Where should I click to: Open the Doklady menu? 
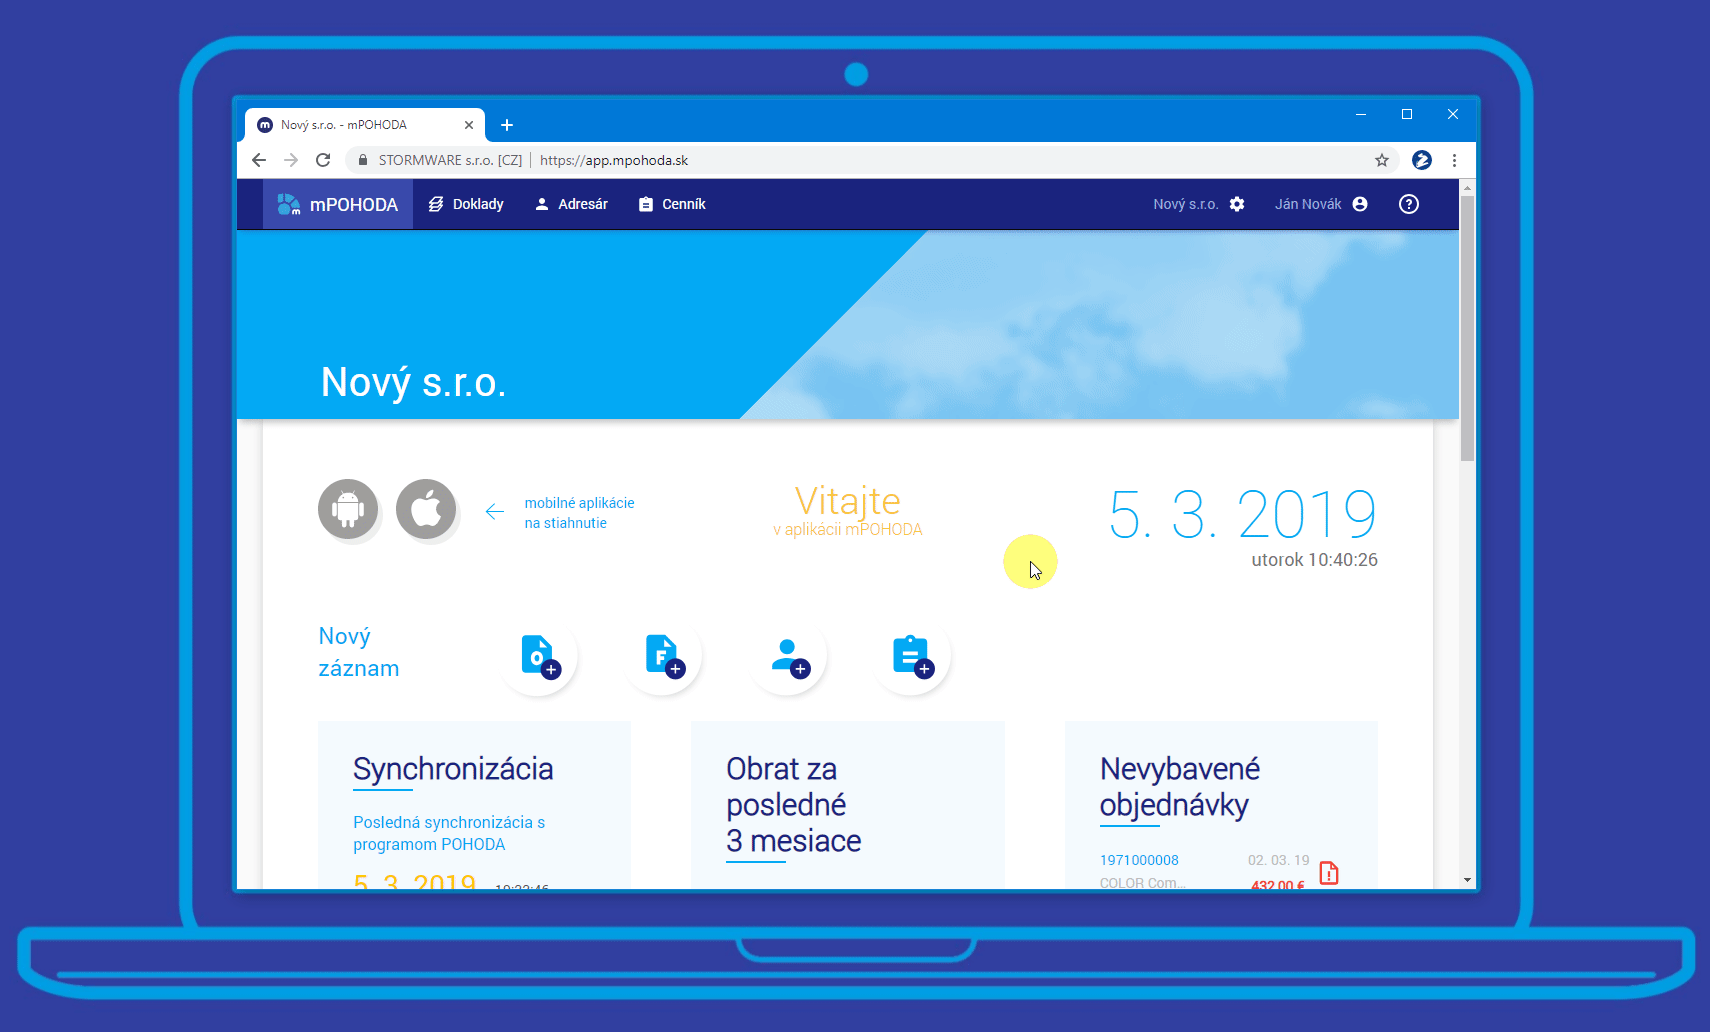point(466,204)
